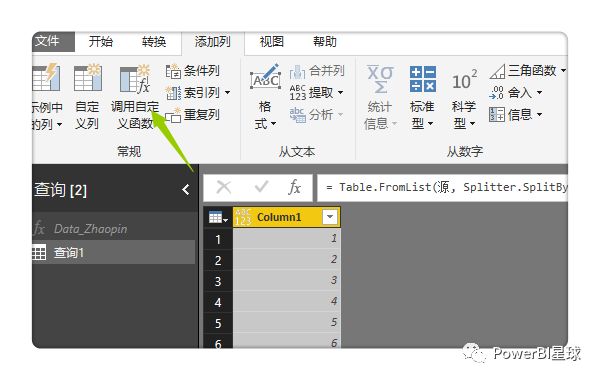Screen dimensions: 600x380
Task: Click the fx formula bar icon
Action: point(294,188)
